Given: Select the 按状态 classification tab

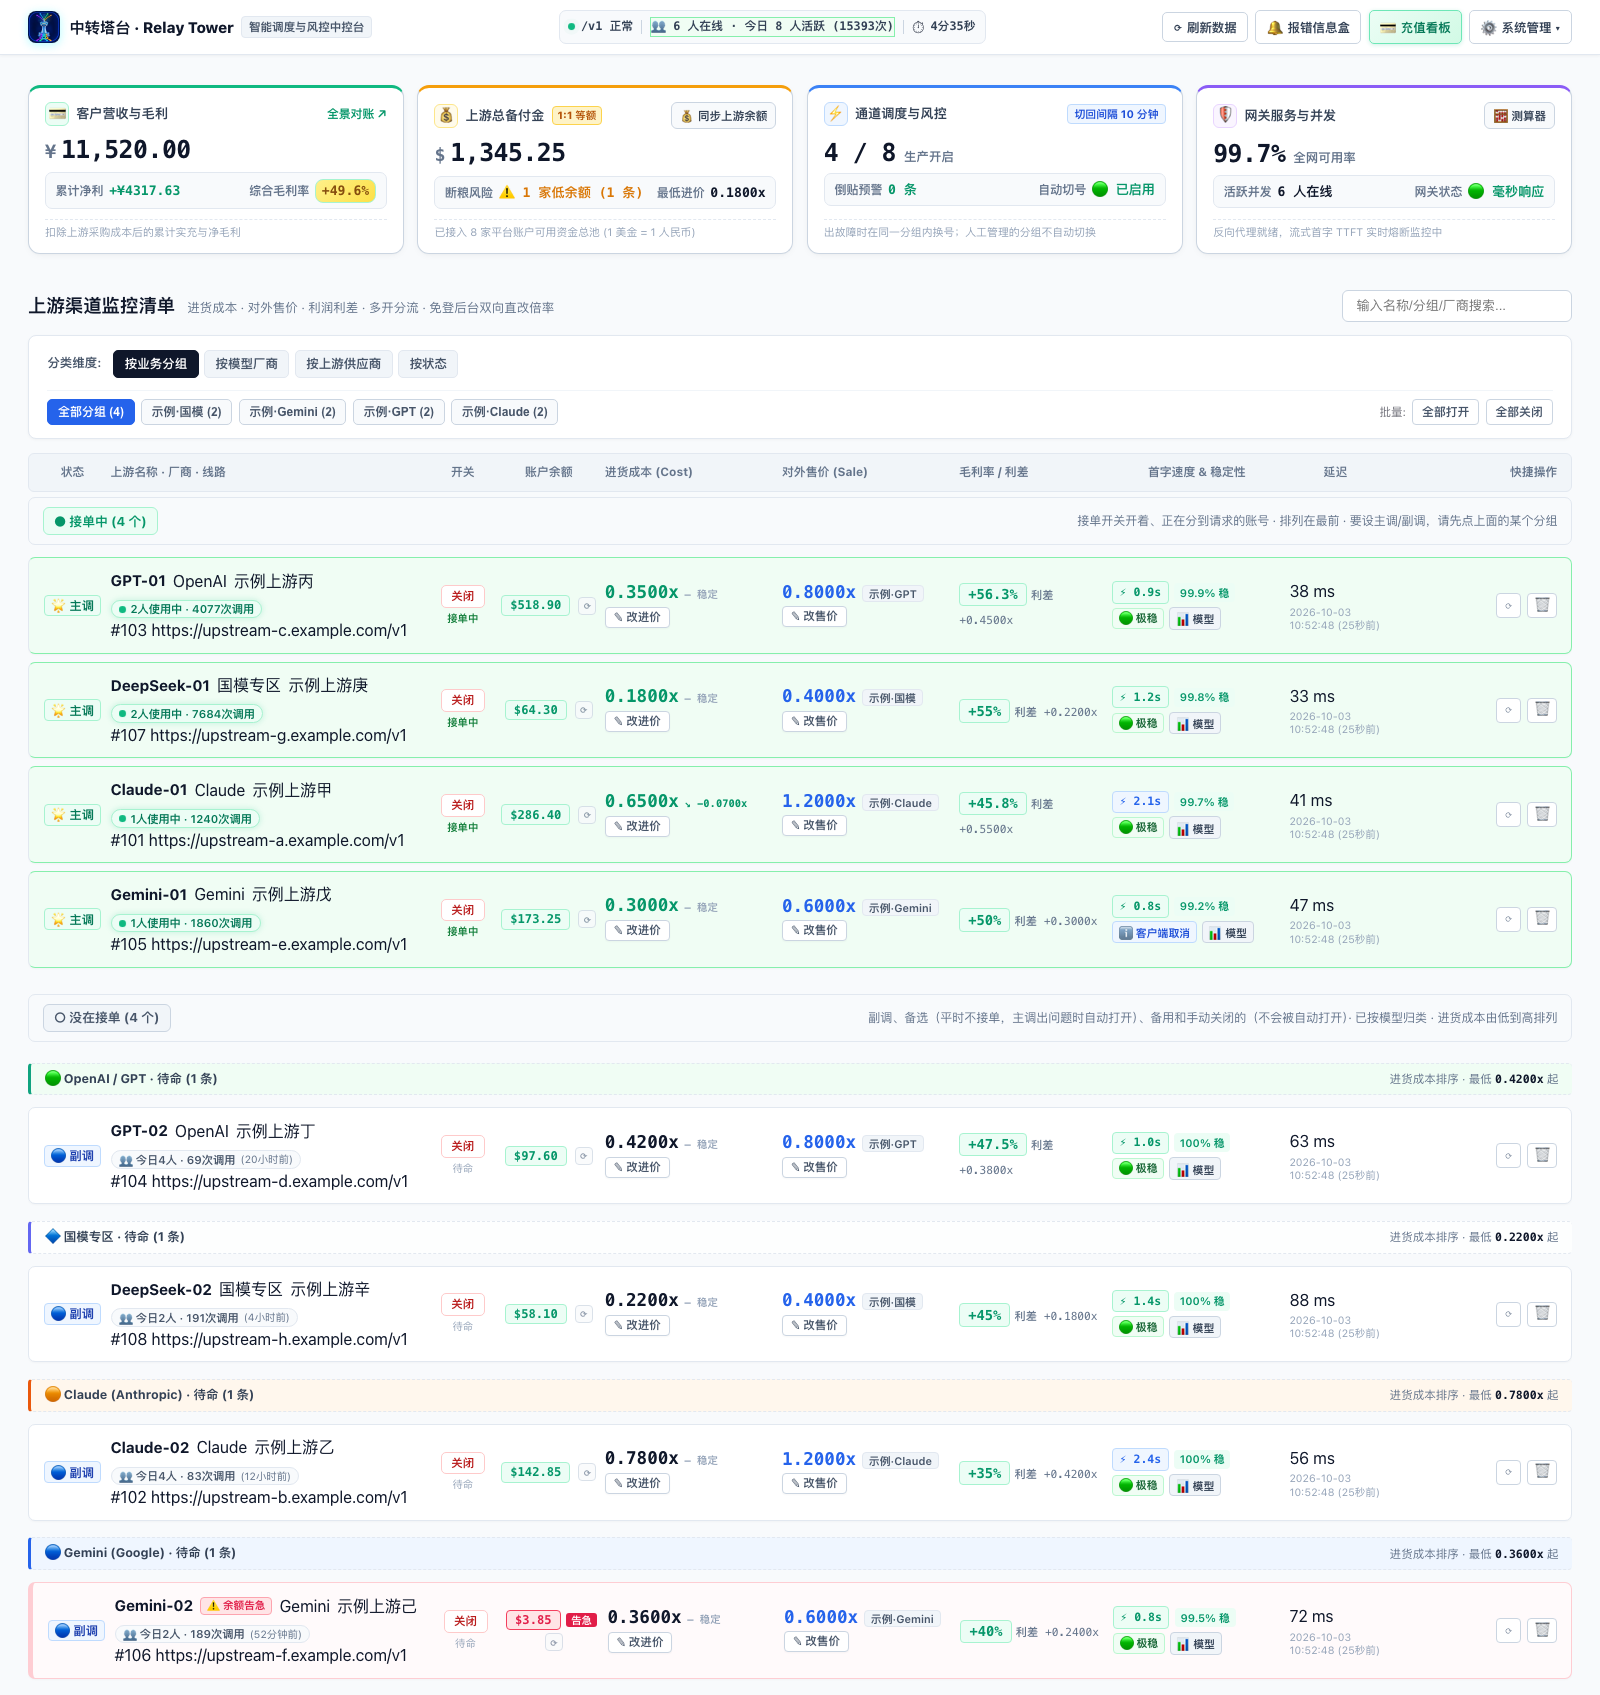Looking at the screenshot, I should (x=428, y=364).
